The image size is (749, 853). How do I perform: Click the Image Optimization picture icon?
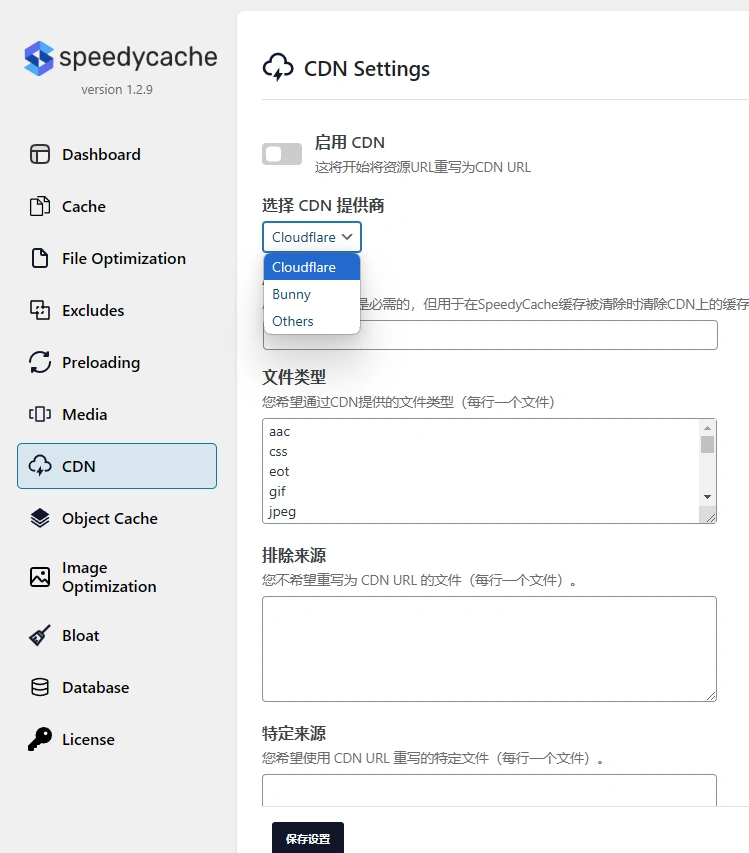[x=40, y=577]
